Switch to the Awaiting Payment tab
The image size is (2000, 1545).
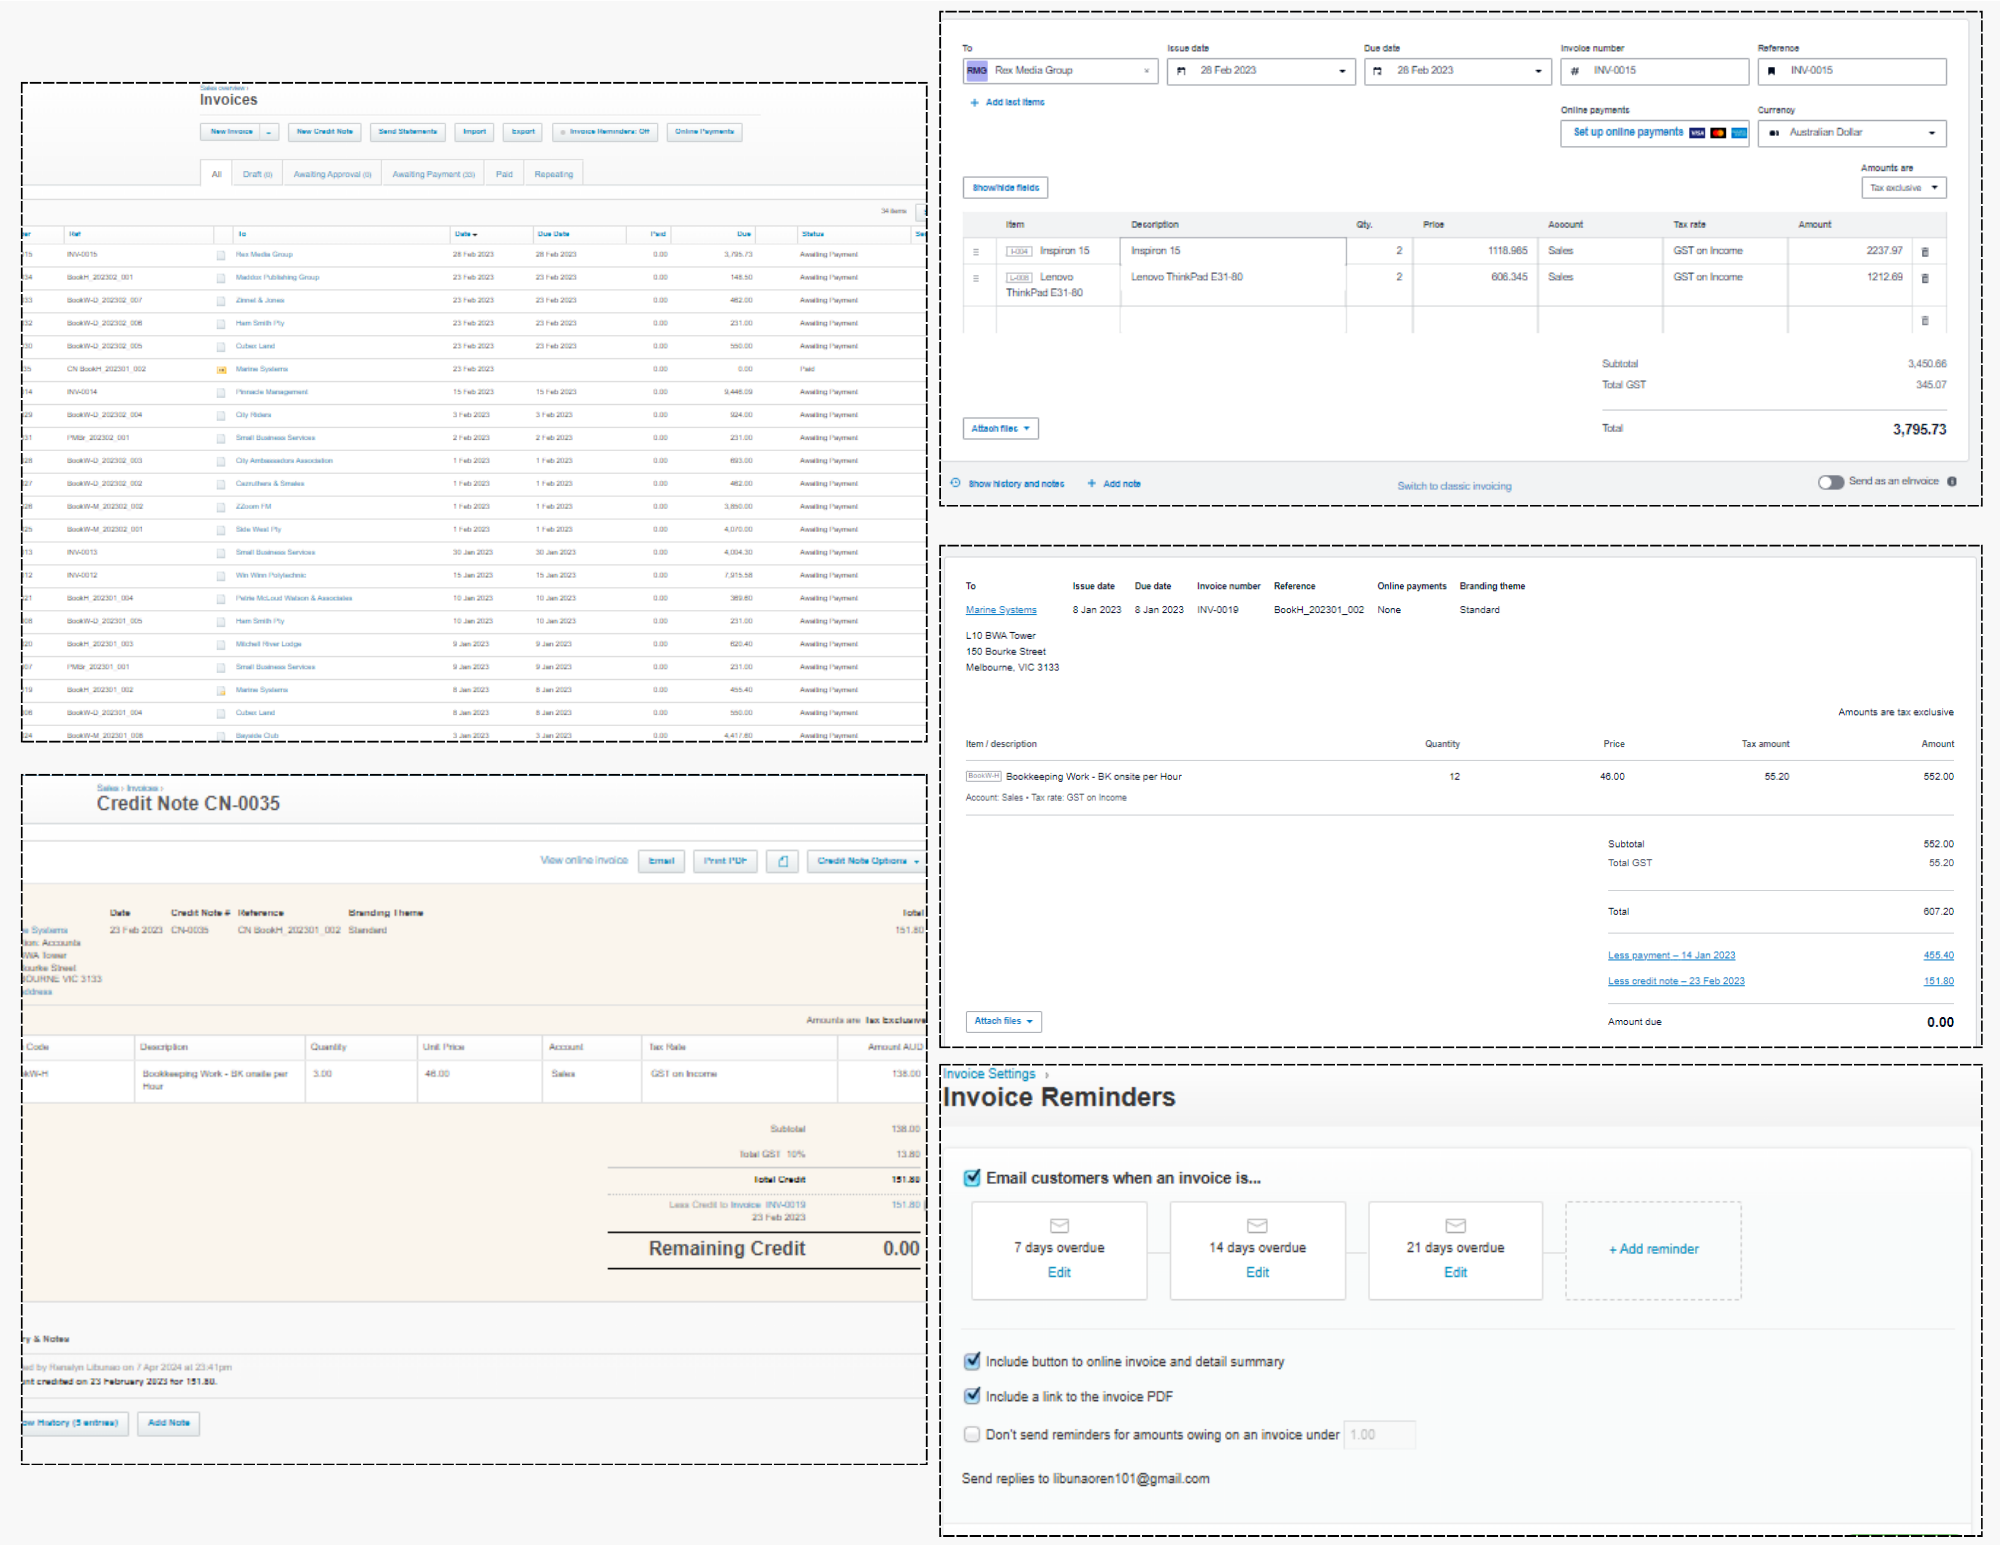[x=433, y=174]
